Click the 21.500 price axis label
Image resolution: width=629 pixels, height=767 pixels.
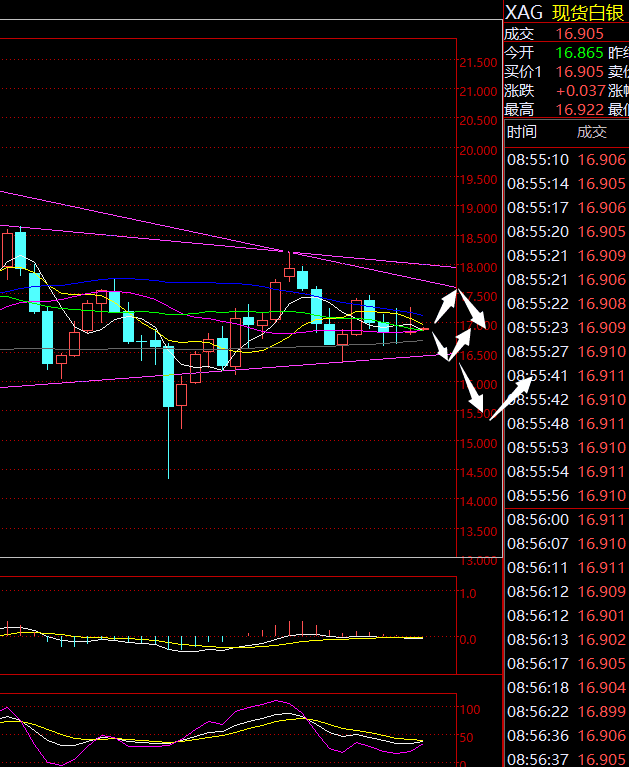(478, 63)
